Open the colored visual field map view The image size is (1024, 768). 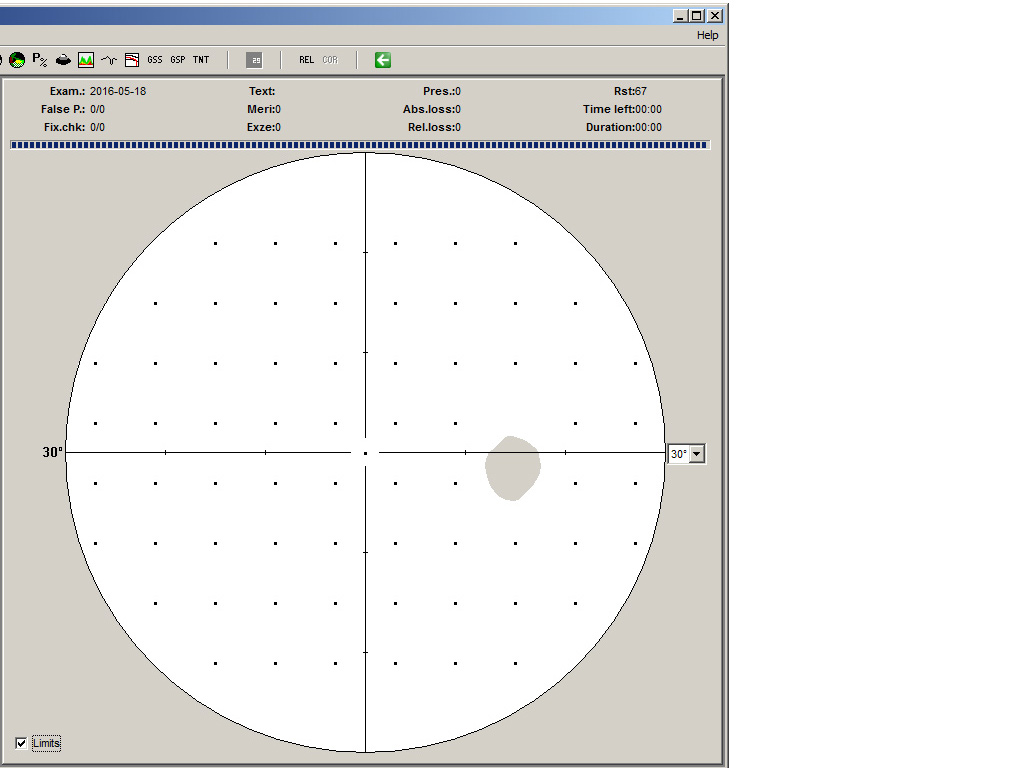tap(18, 60)
